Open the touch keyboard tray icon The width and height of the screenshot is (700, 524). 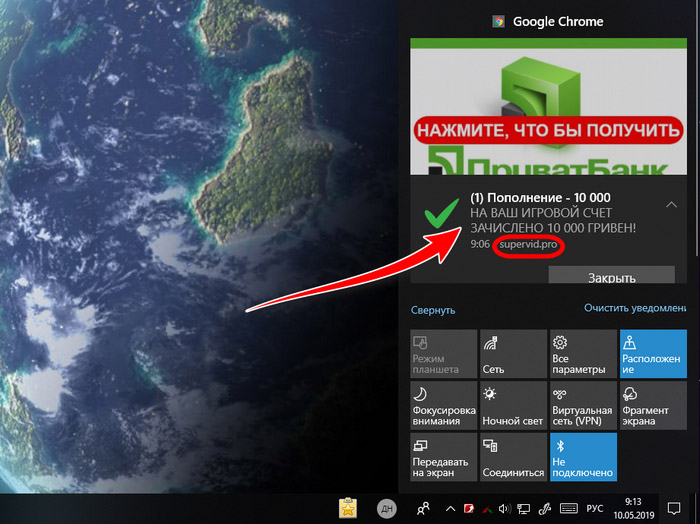point(569,508)
